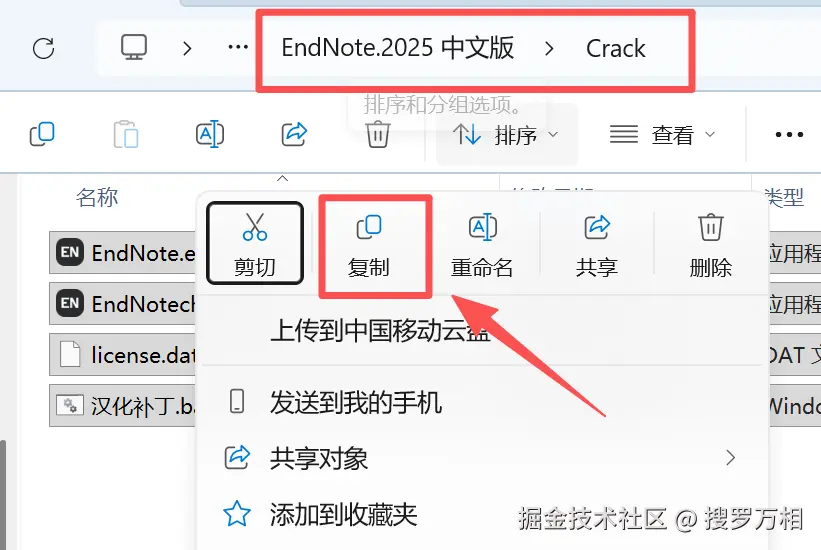The height and width of the screenshot is (550, 821).
Task: Expand the hidden breadcrumb path ellipsis
Action: point(238,48)
